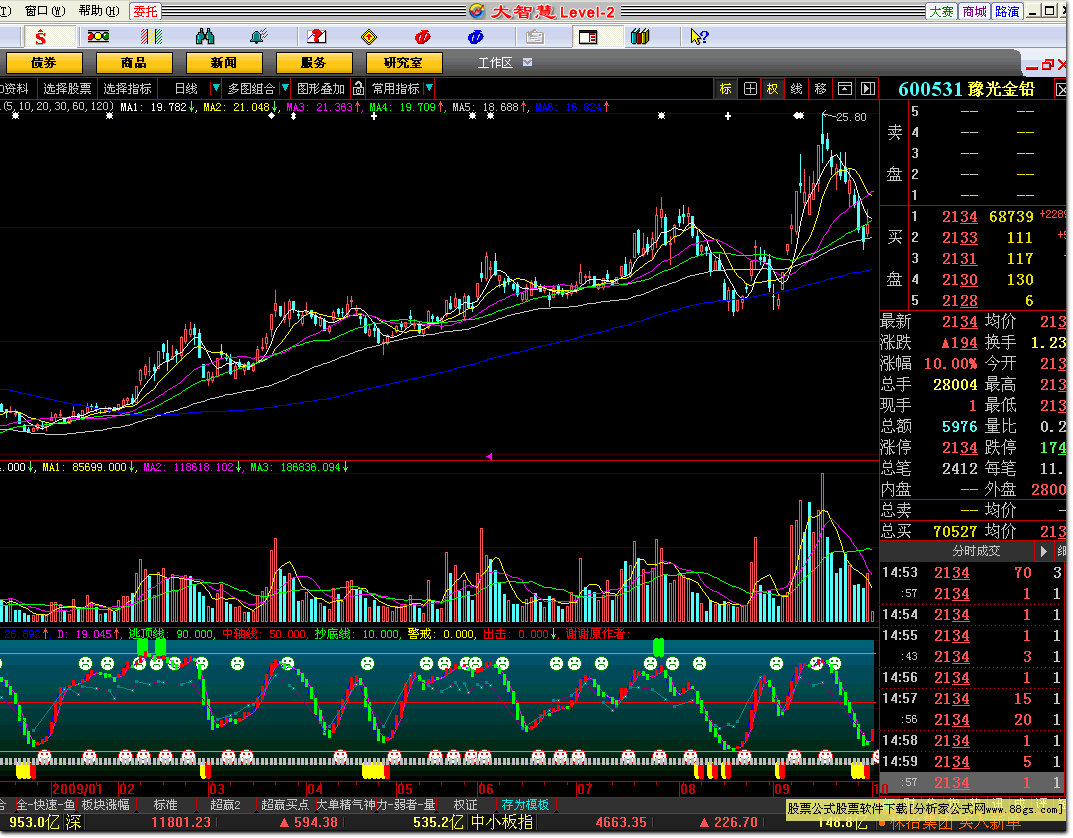1073x838 pixels.
Task: Click the 600531 豫光金铅 stock title
Action: pyautogui.click(x=966, y=90)
